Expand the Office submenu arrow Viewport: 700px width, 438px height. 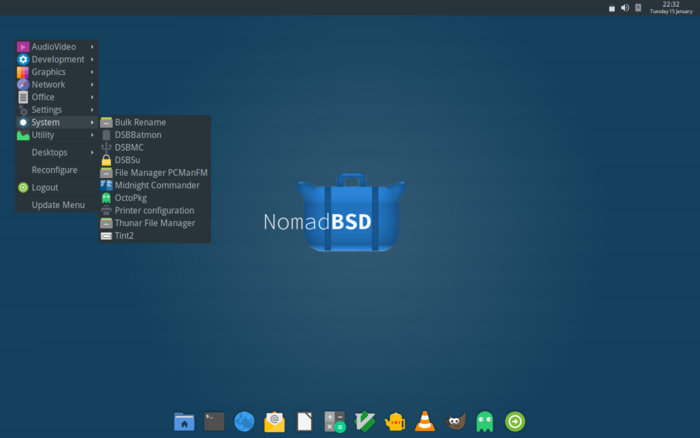(92, 97)
